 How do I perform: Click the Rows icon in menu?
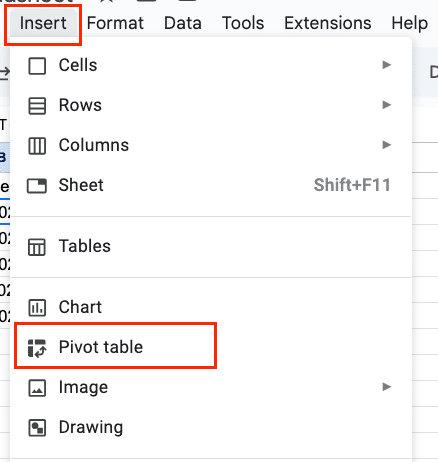(37, 106)
